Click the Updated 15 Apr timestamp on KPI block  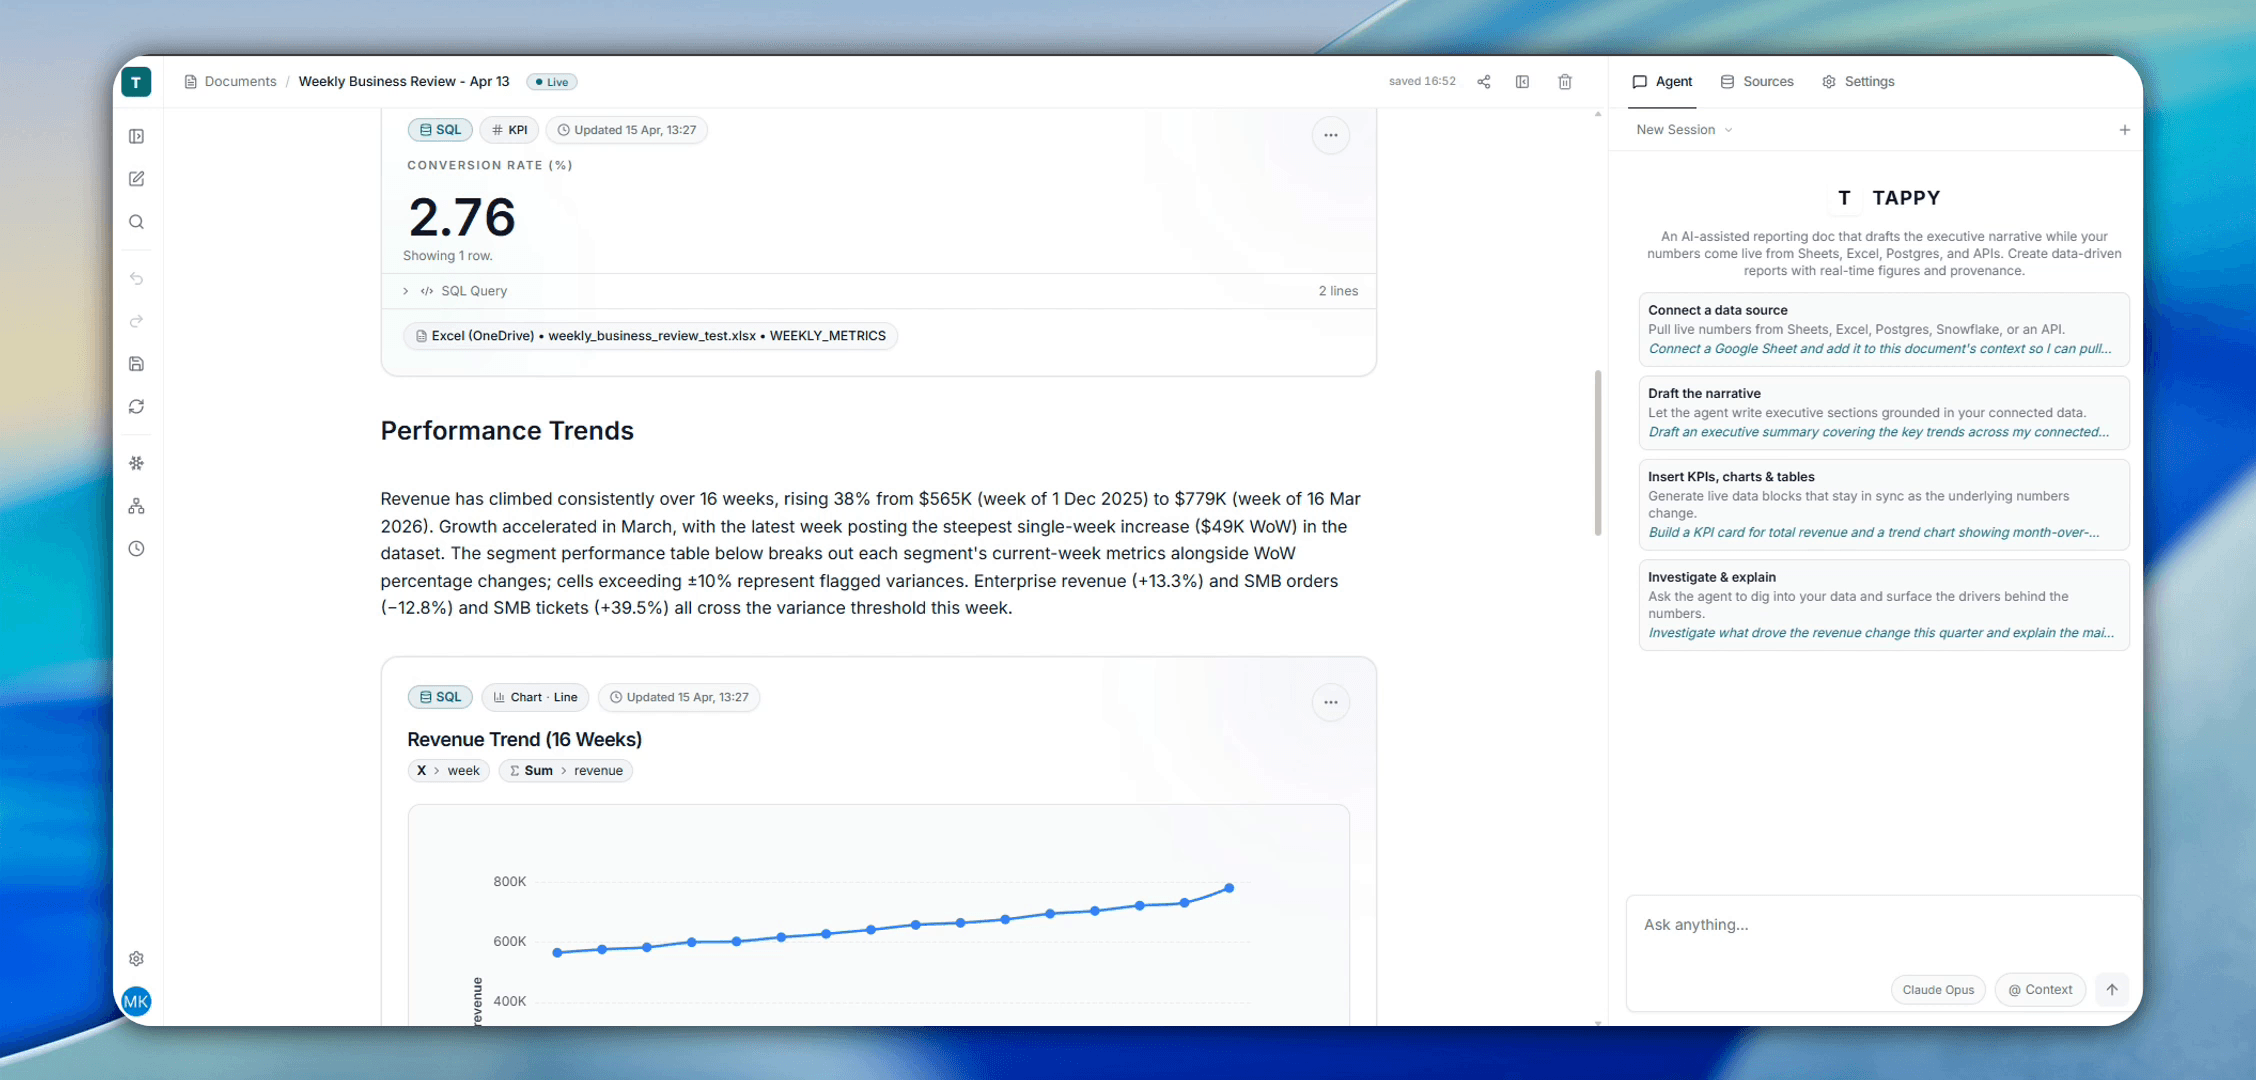click(627, 130)
